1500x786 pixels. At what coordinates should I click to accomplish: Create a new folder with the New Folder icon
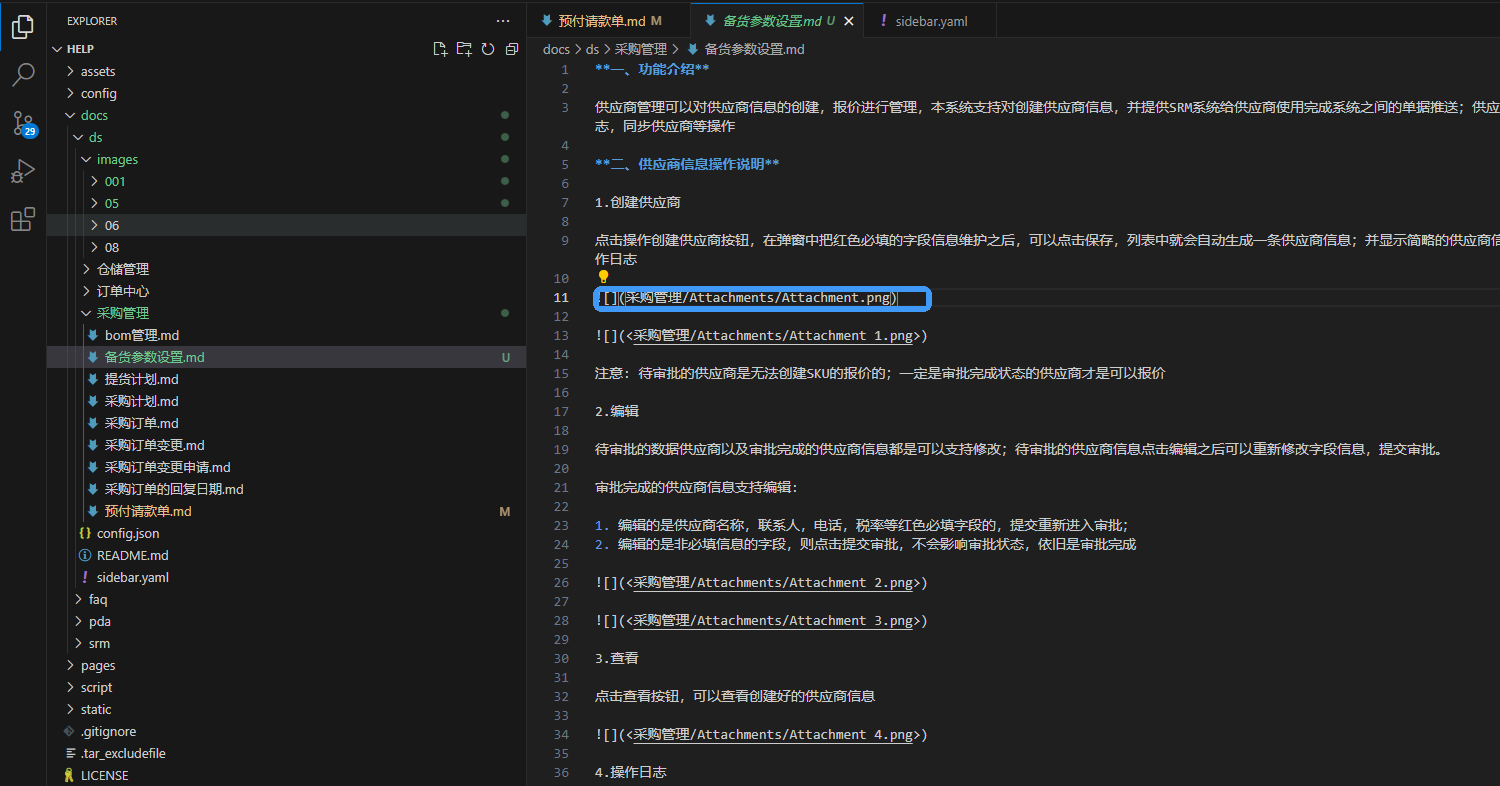464,48
